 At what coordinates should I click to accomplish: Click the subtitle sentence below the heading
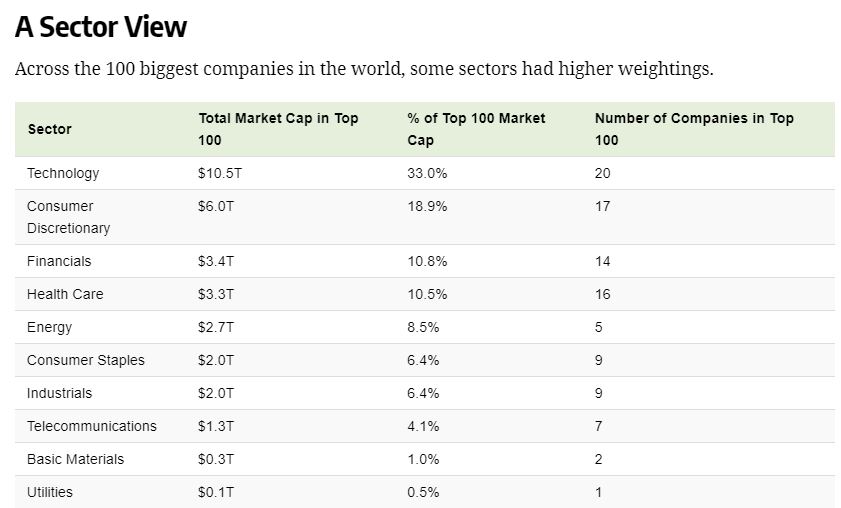pos(364,70)
